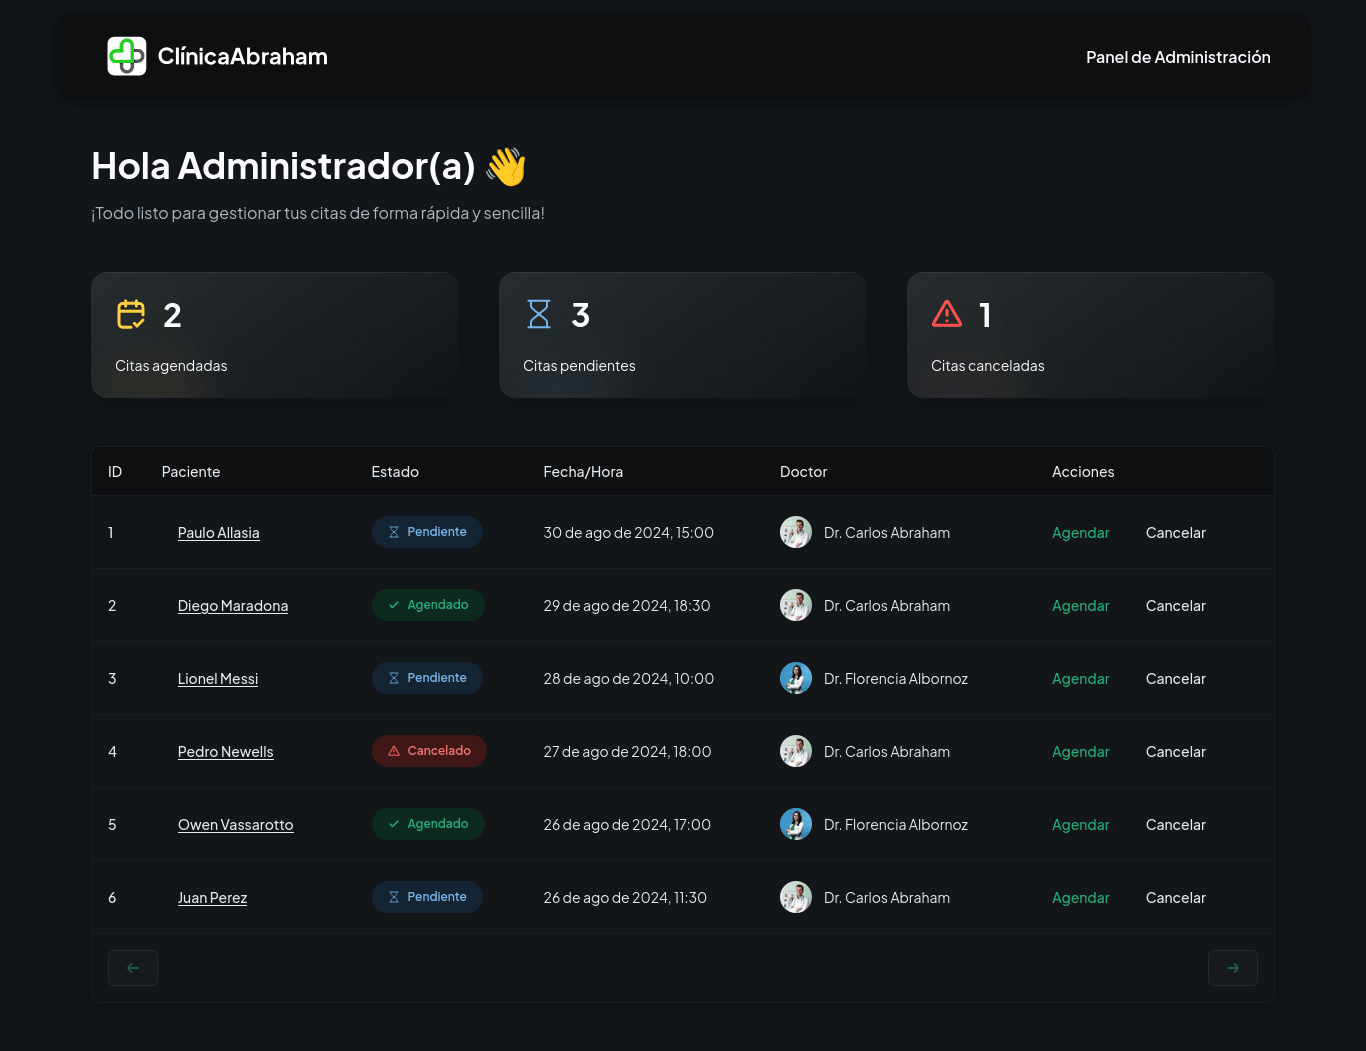The width and height of the screenshot is (1366, 1051).
Task: Click the Estado column header
Action: [395, 472]
